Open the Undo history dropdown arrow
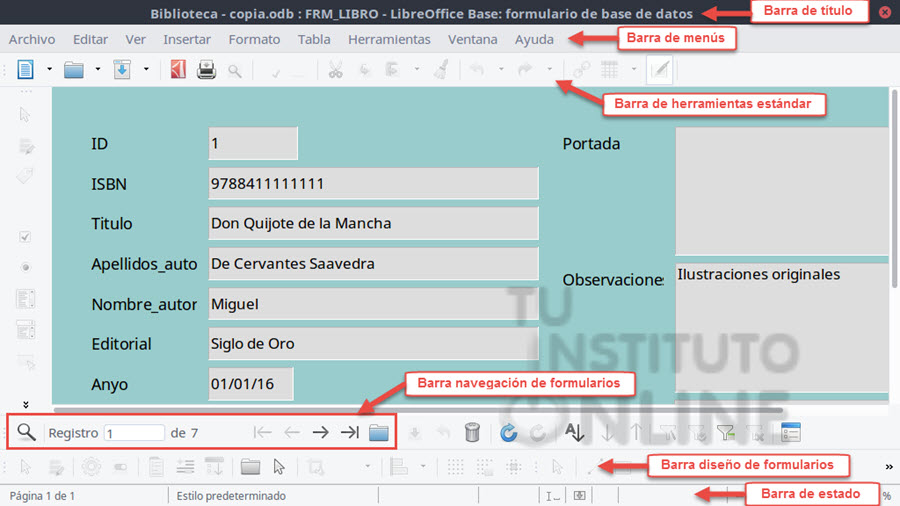 pos(501,69)
